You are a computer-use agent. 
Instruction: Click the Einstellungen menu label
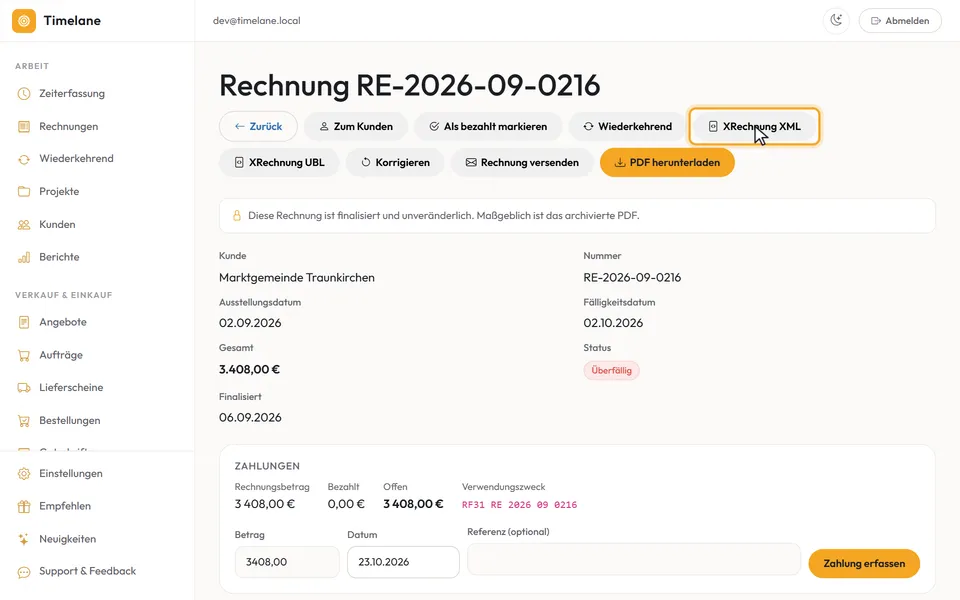click(70, 474)
